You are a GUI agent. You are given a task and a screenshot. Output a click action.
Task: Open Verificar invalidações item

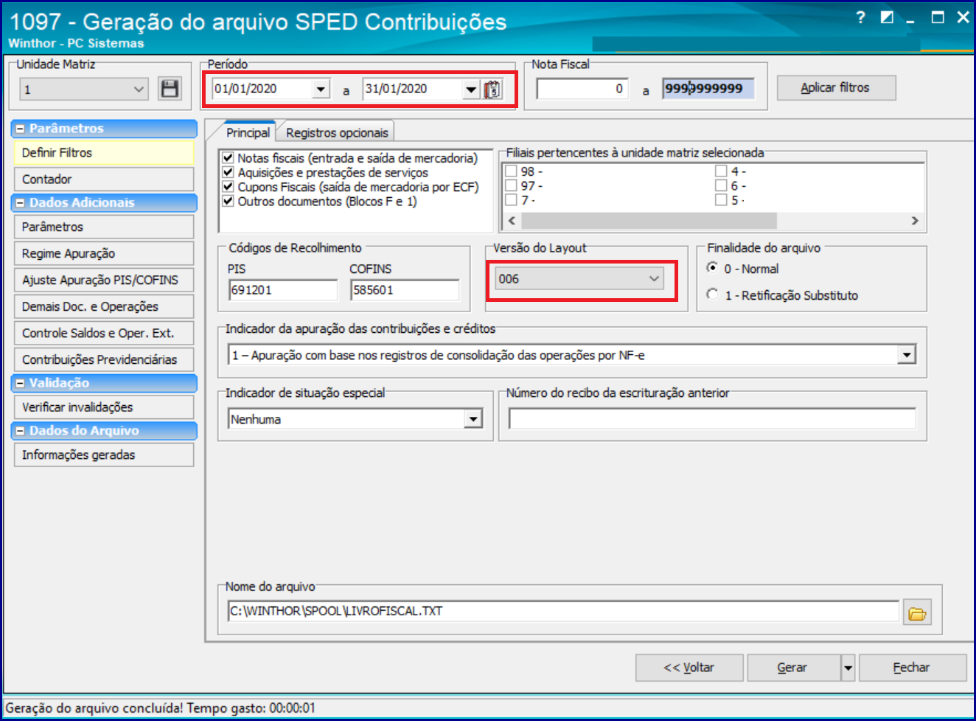point(104,407)
